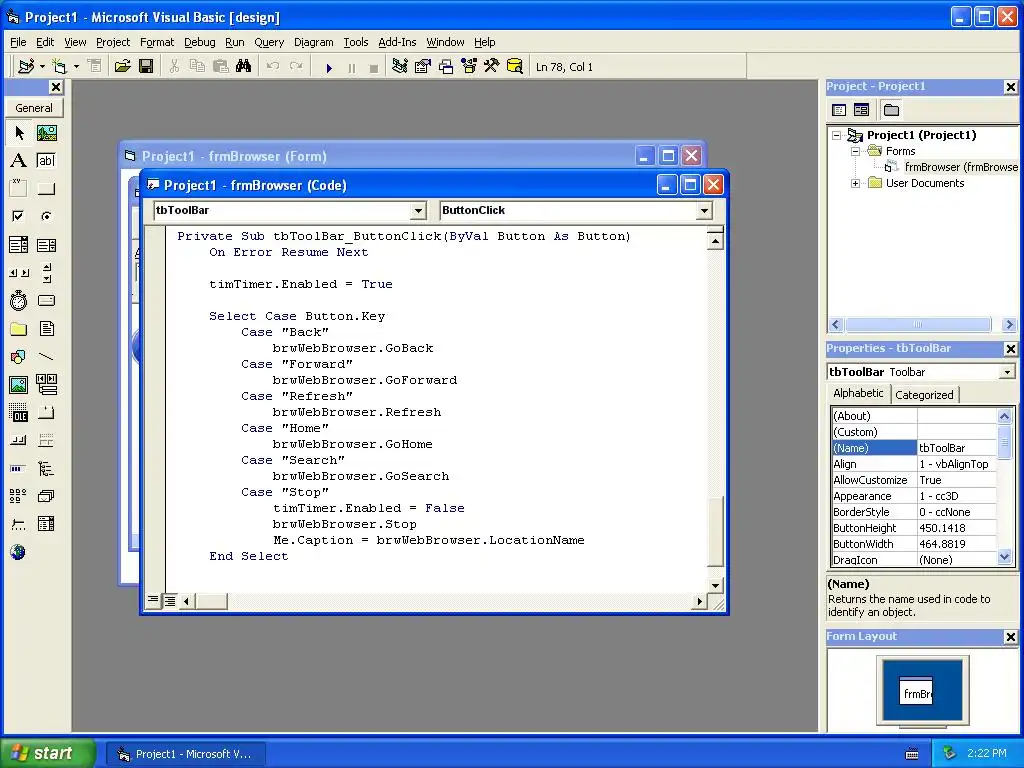This screenshot has width=1024, height=768.
Task: Click the Open Project toolbar icon
Action: coord(123,67)
